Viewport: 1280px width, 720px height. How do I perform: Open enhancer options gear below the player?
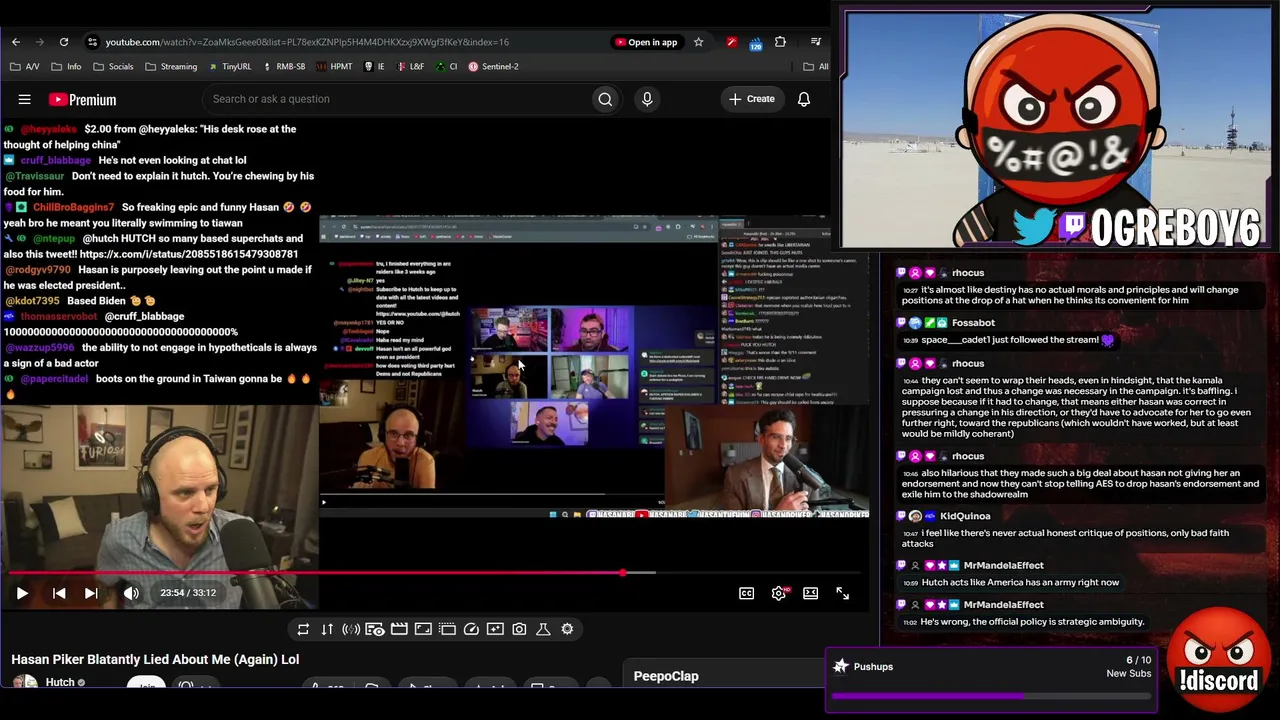(567, 629)
